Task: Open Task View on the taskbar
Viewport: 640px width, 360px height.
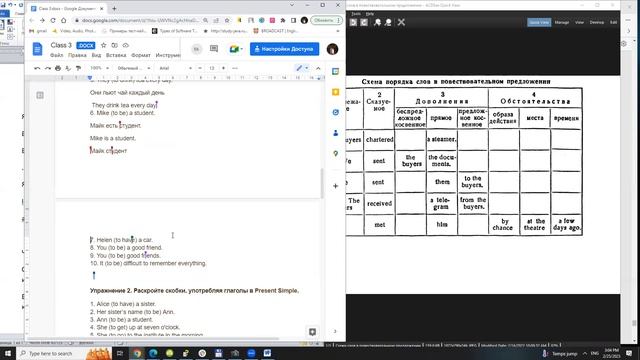Action: pos(120,353)
